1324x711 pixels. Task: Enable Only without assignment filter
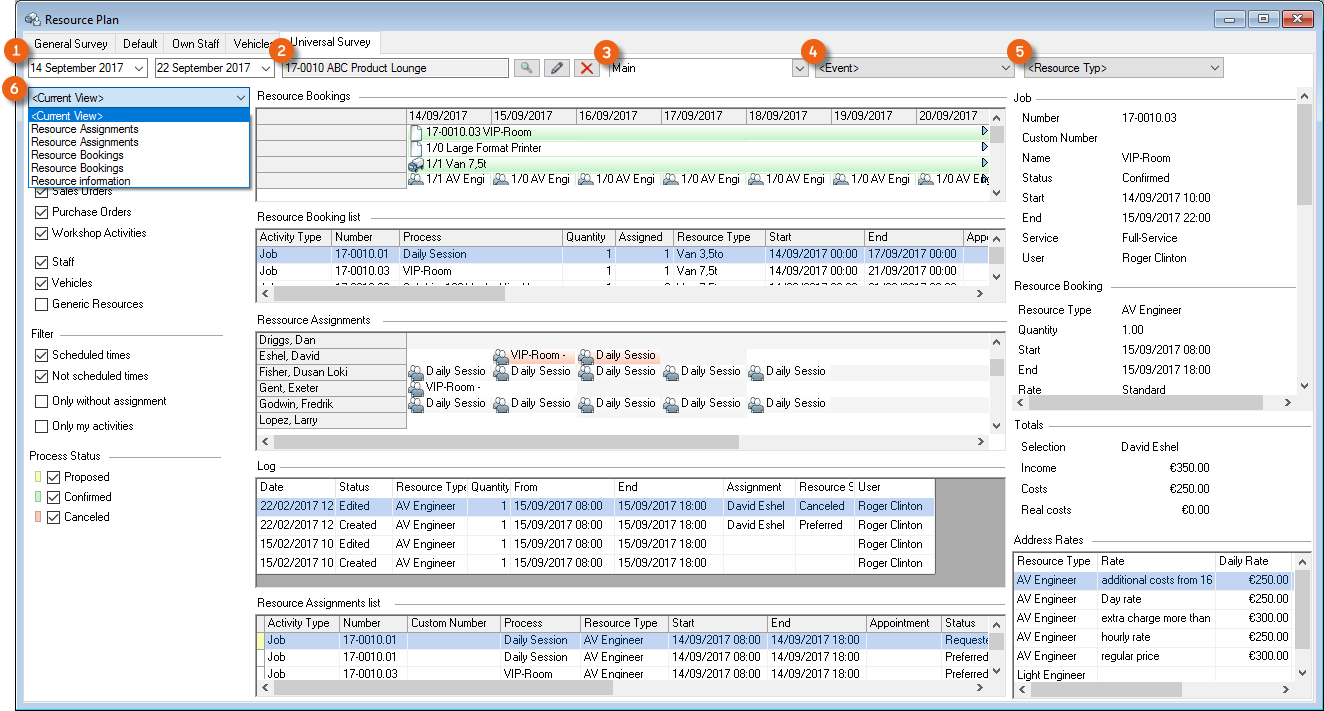click(x=42, y=401)
